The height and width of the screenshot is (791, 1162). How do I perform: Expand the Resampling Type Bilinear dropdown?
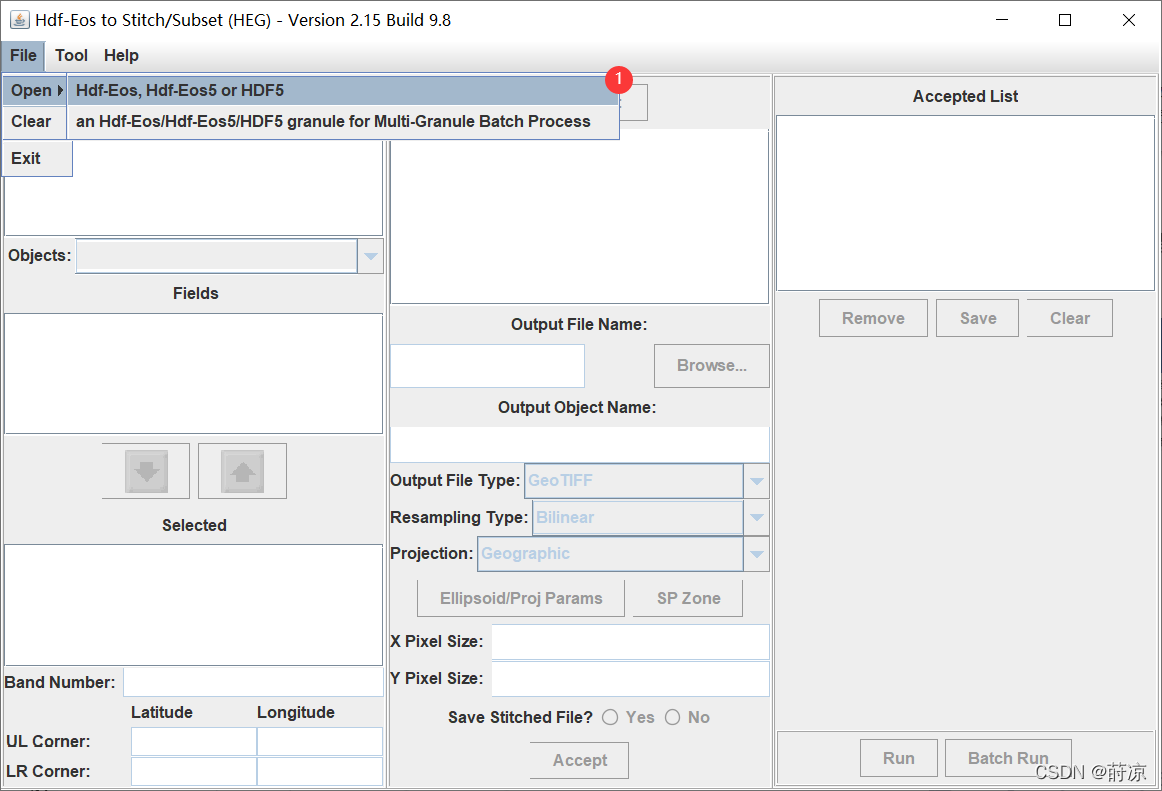point(756,517)
